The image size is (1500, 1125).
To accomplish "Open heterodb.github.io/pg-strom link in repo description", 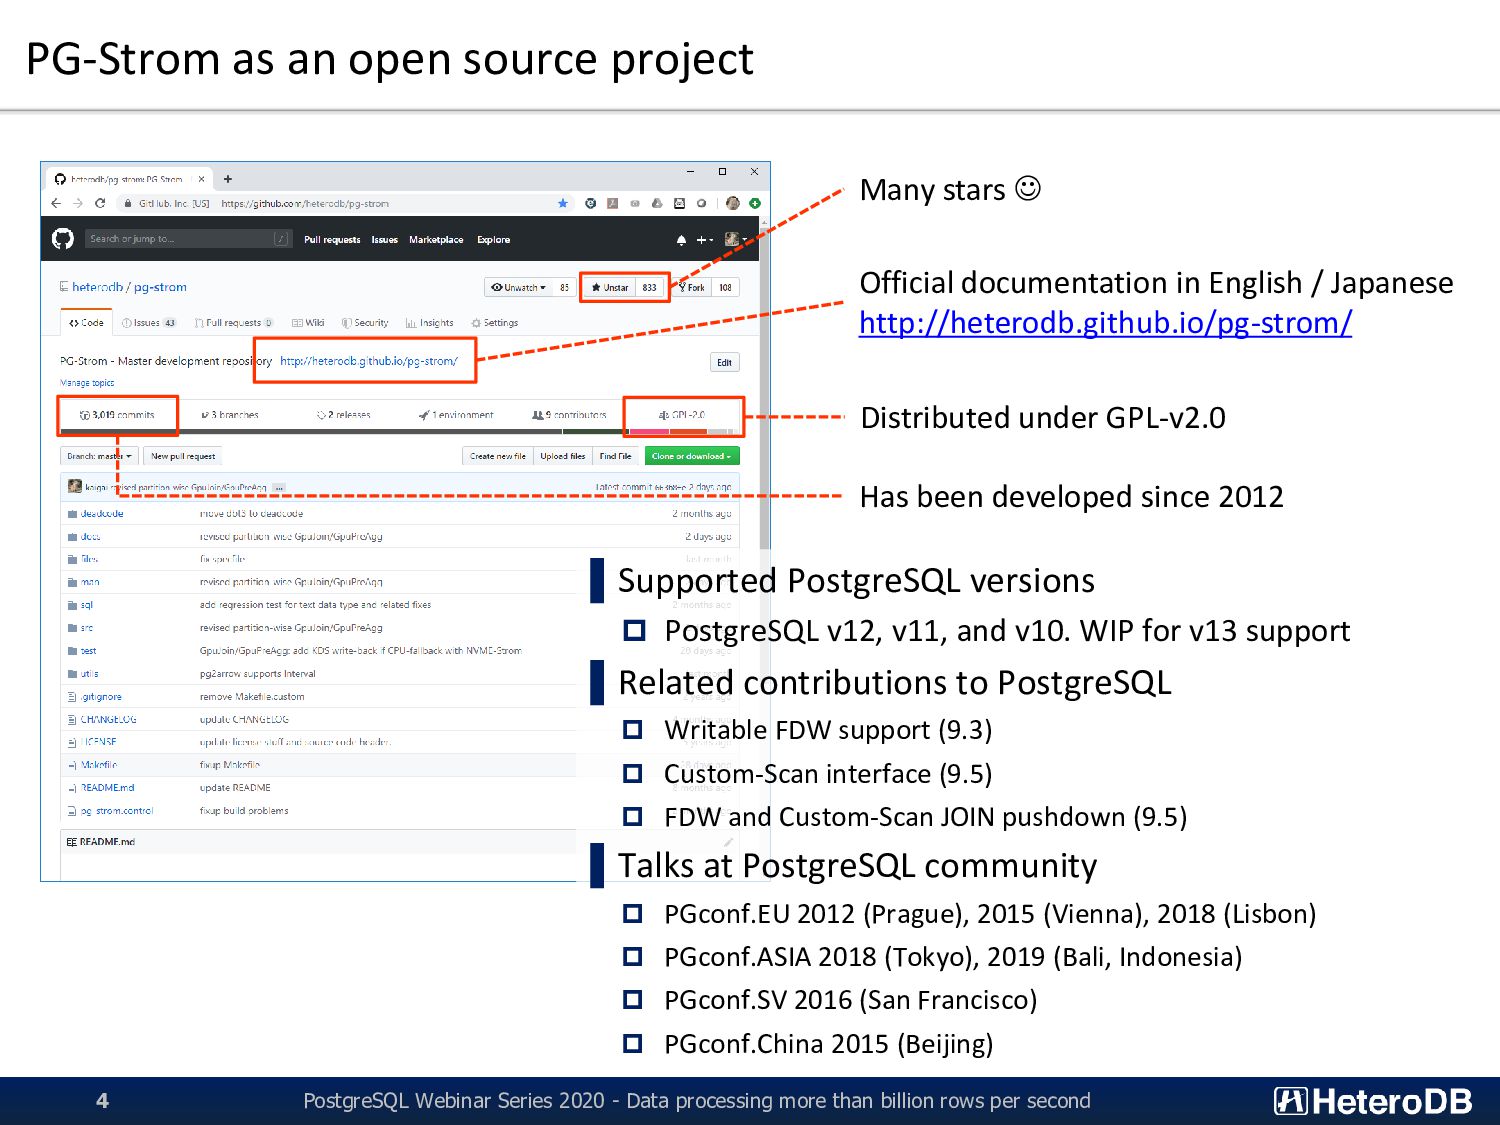I will coord(369,361).
